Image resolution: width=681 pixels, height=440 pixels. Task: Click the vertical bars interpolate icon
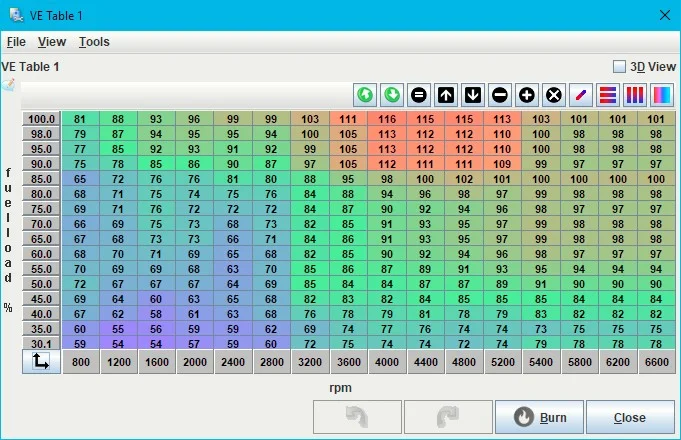(x=635, y=95)
